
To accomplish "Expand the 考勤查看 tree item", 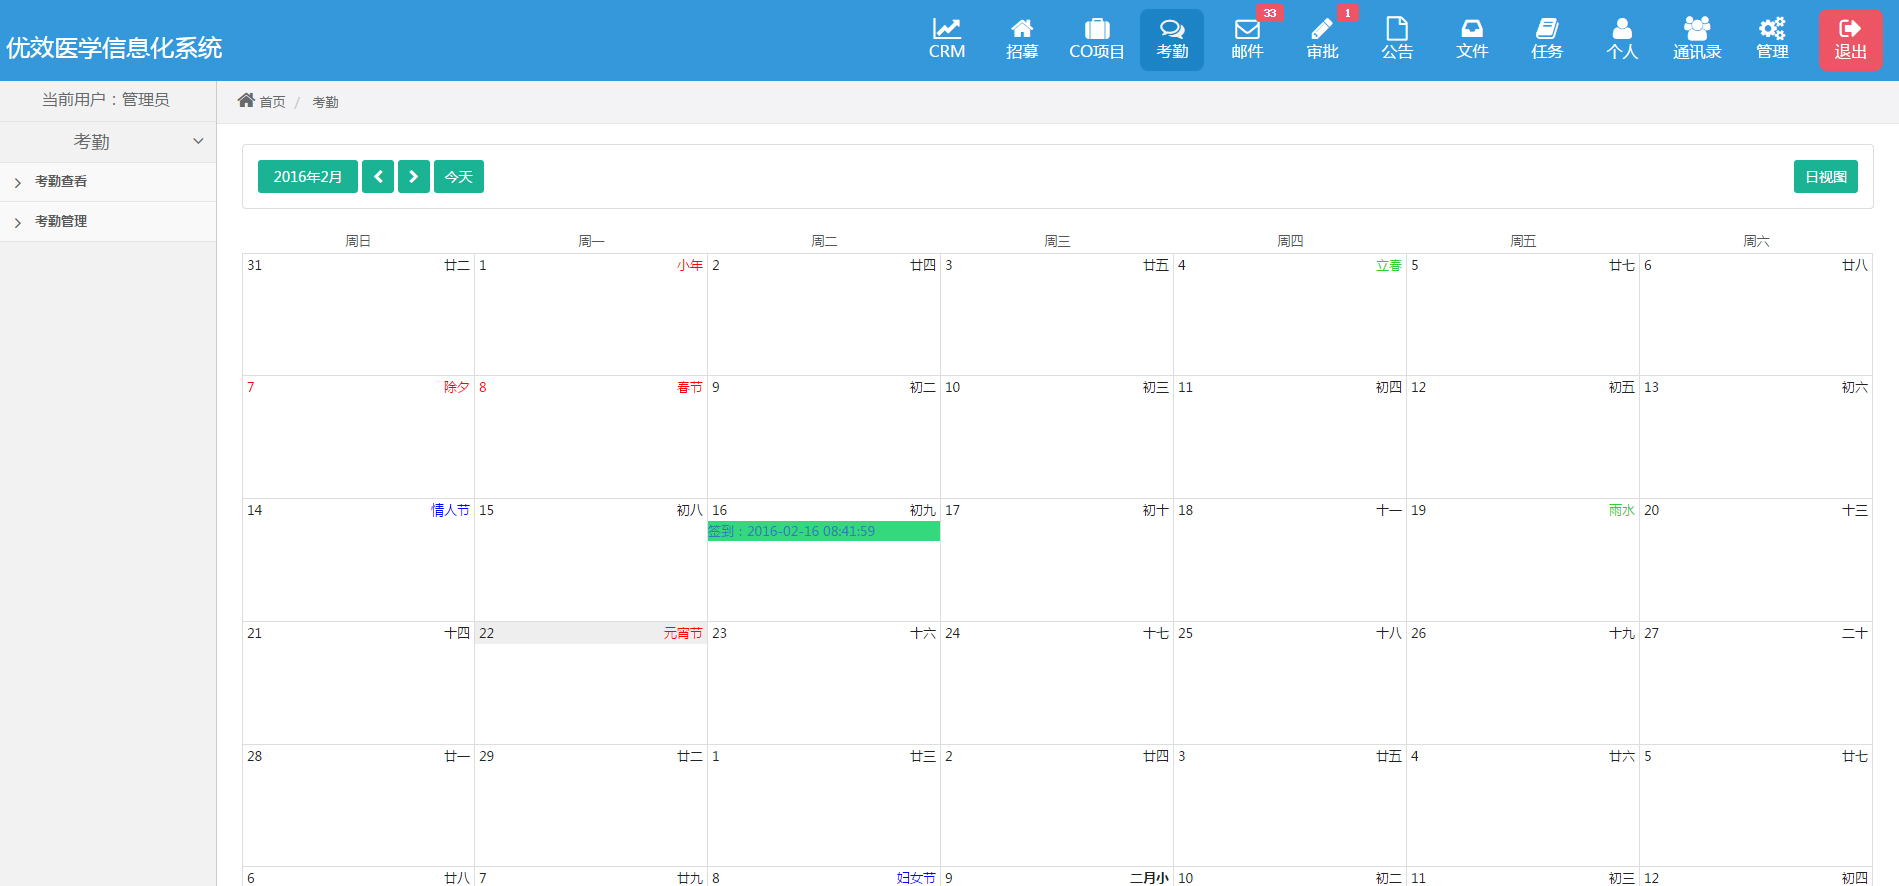I will (18, 182).
